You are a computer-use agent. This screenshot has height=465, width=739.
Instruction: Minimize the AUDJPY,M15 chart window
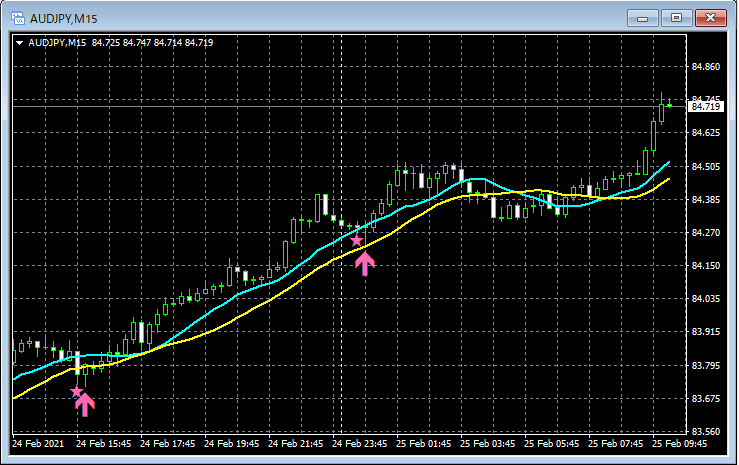click(x=642, y=18)
